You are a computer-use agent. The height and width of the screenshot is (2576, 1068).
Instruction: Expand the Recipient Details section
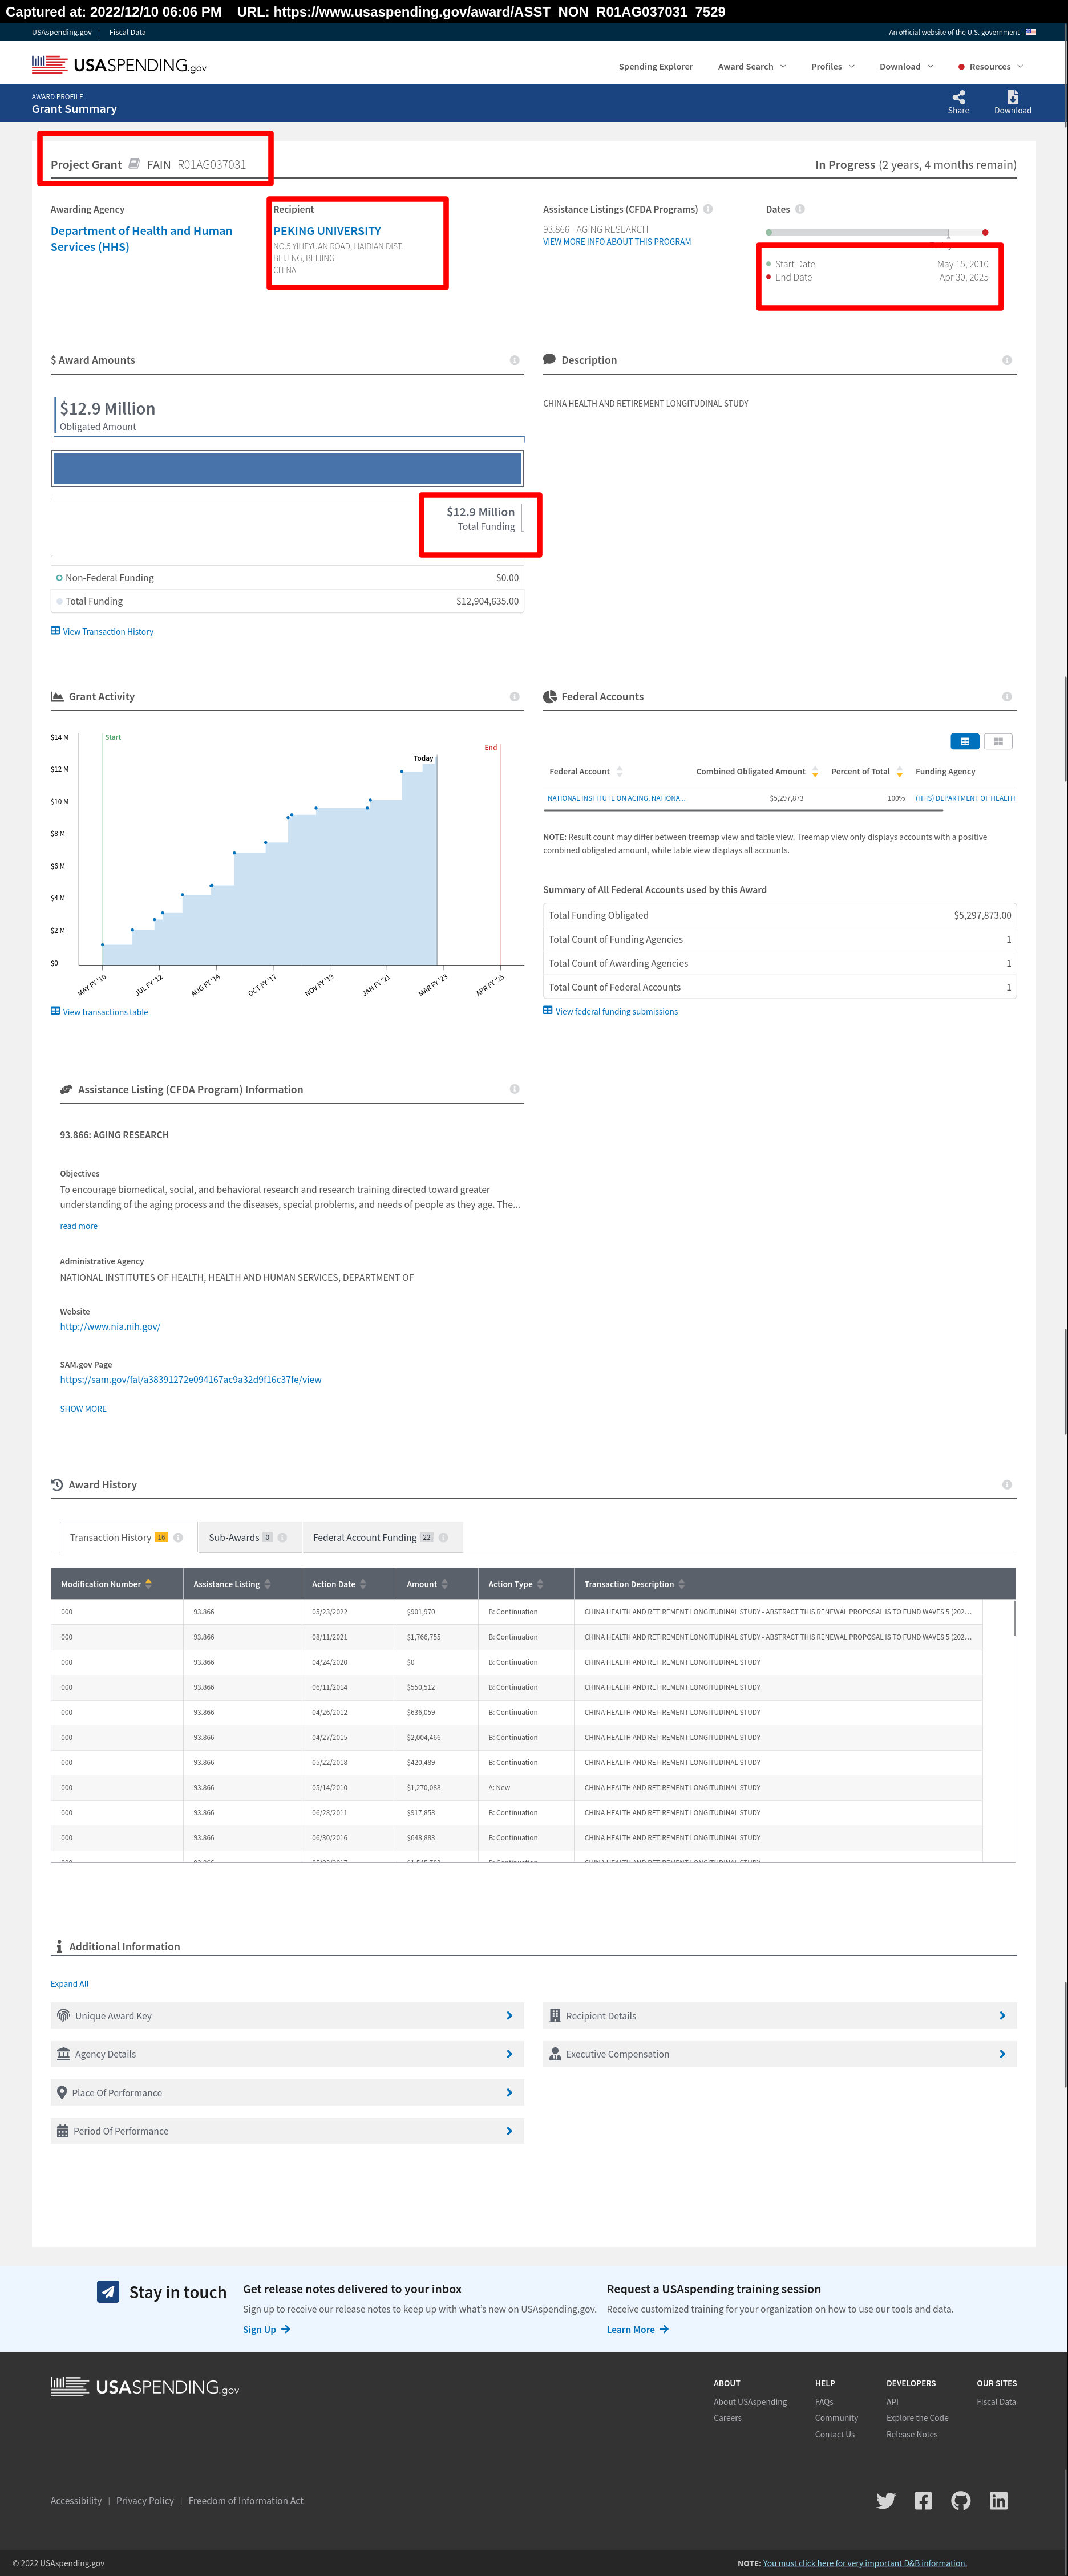pos(780,2016)
